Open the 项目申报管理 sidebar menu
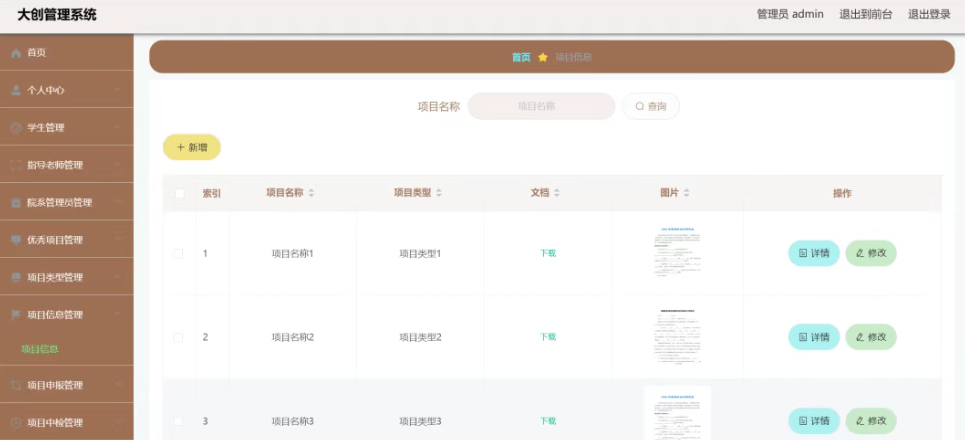Image resolution: width=965 pixels, height=440 pixels. 66,385
